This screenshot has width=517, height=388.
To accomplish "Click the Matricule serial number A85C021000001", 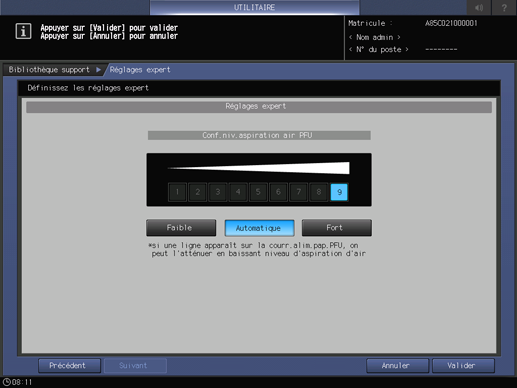I will pyautogui.click(x=451, y=23).
